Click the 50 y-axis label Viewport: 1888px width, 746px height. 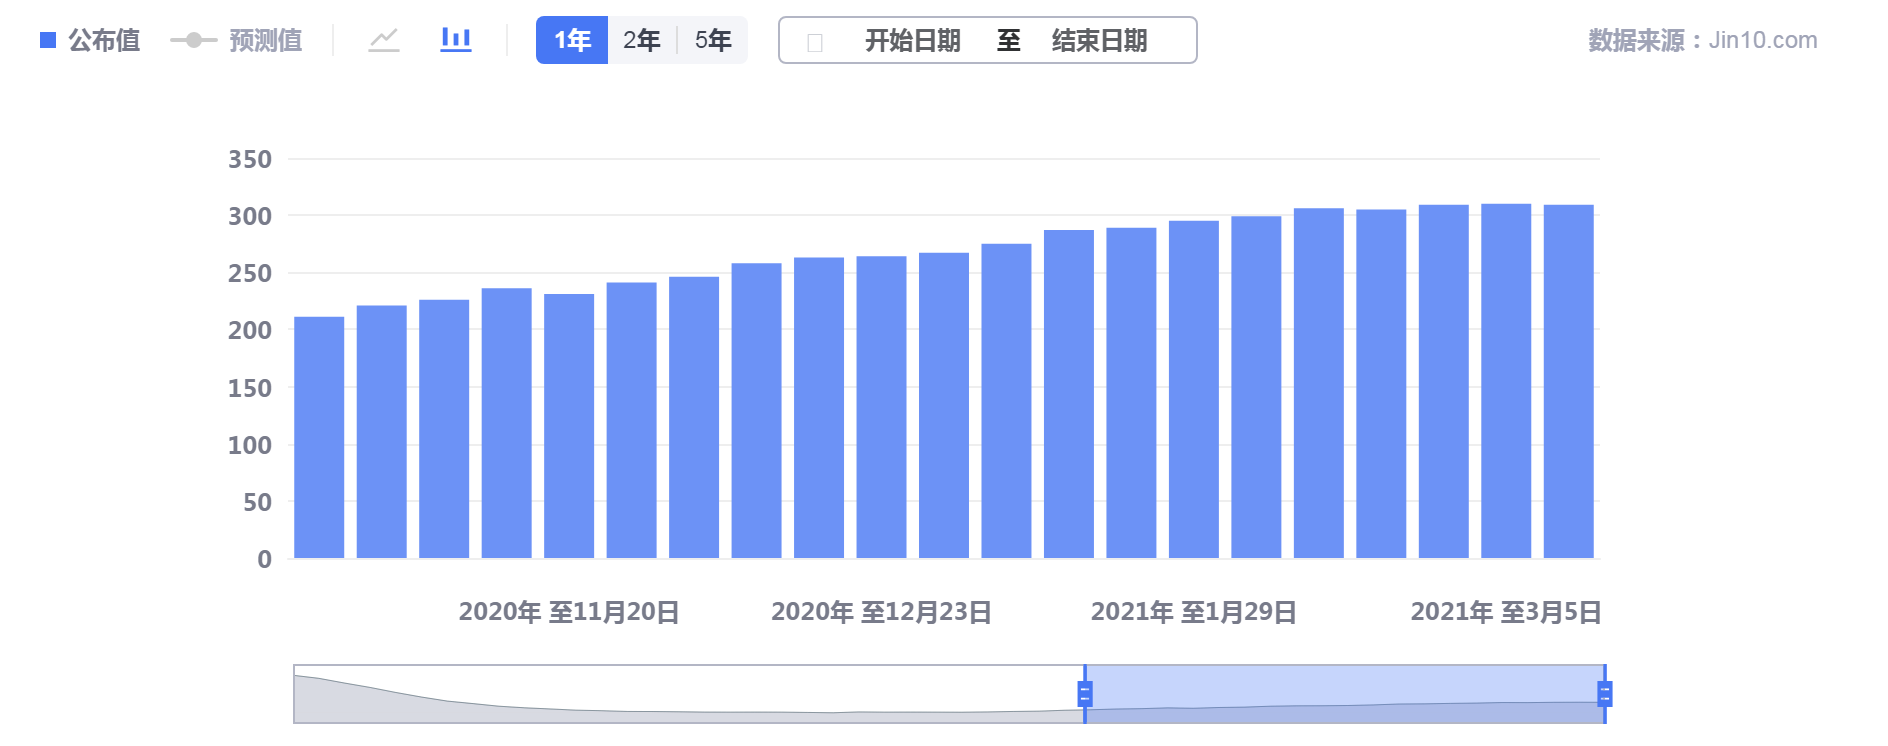click(257, 502)
